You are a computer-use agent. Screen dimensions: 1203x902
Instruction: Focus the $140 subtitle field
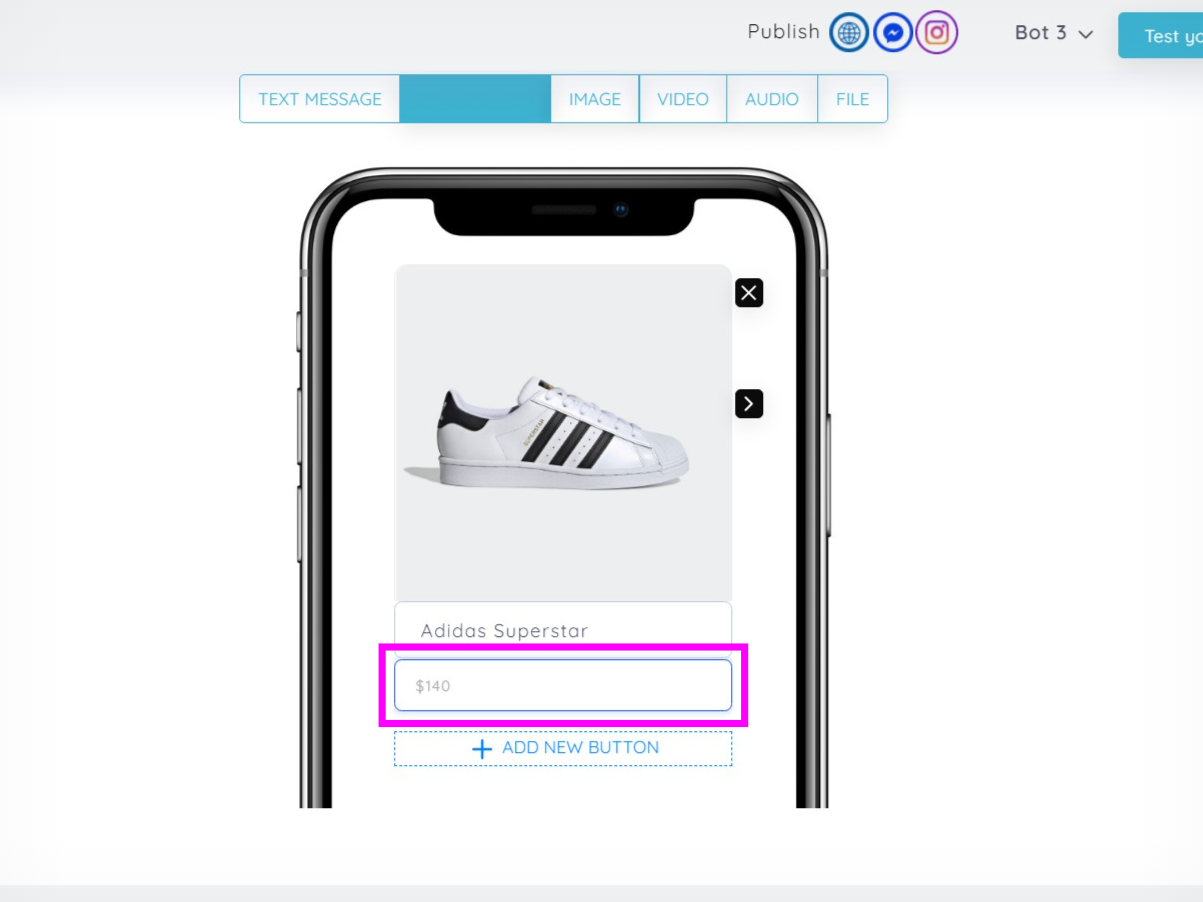[563, 686]
